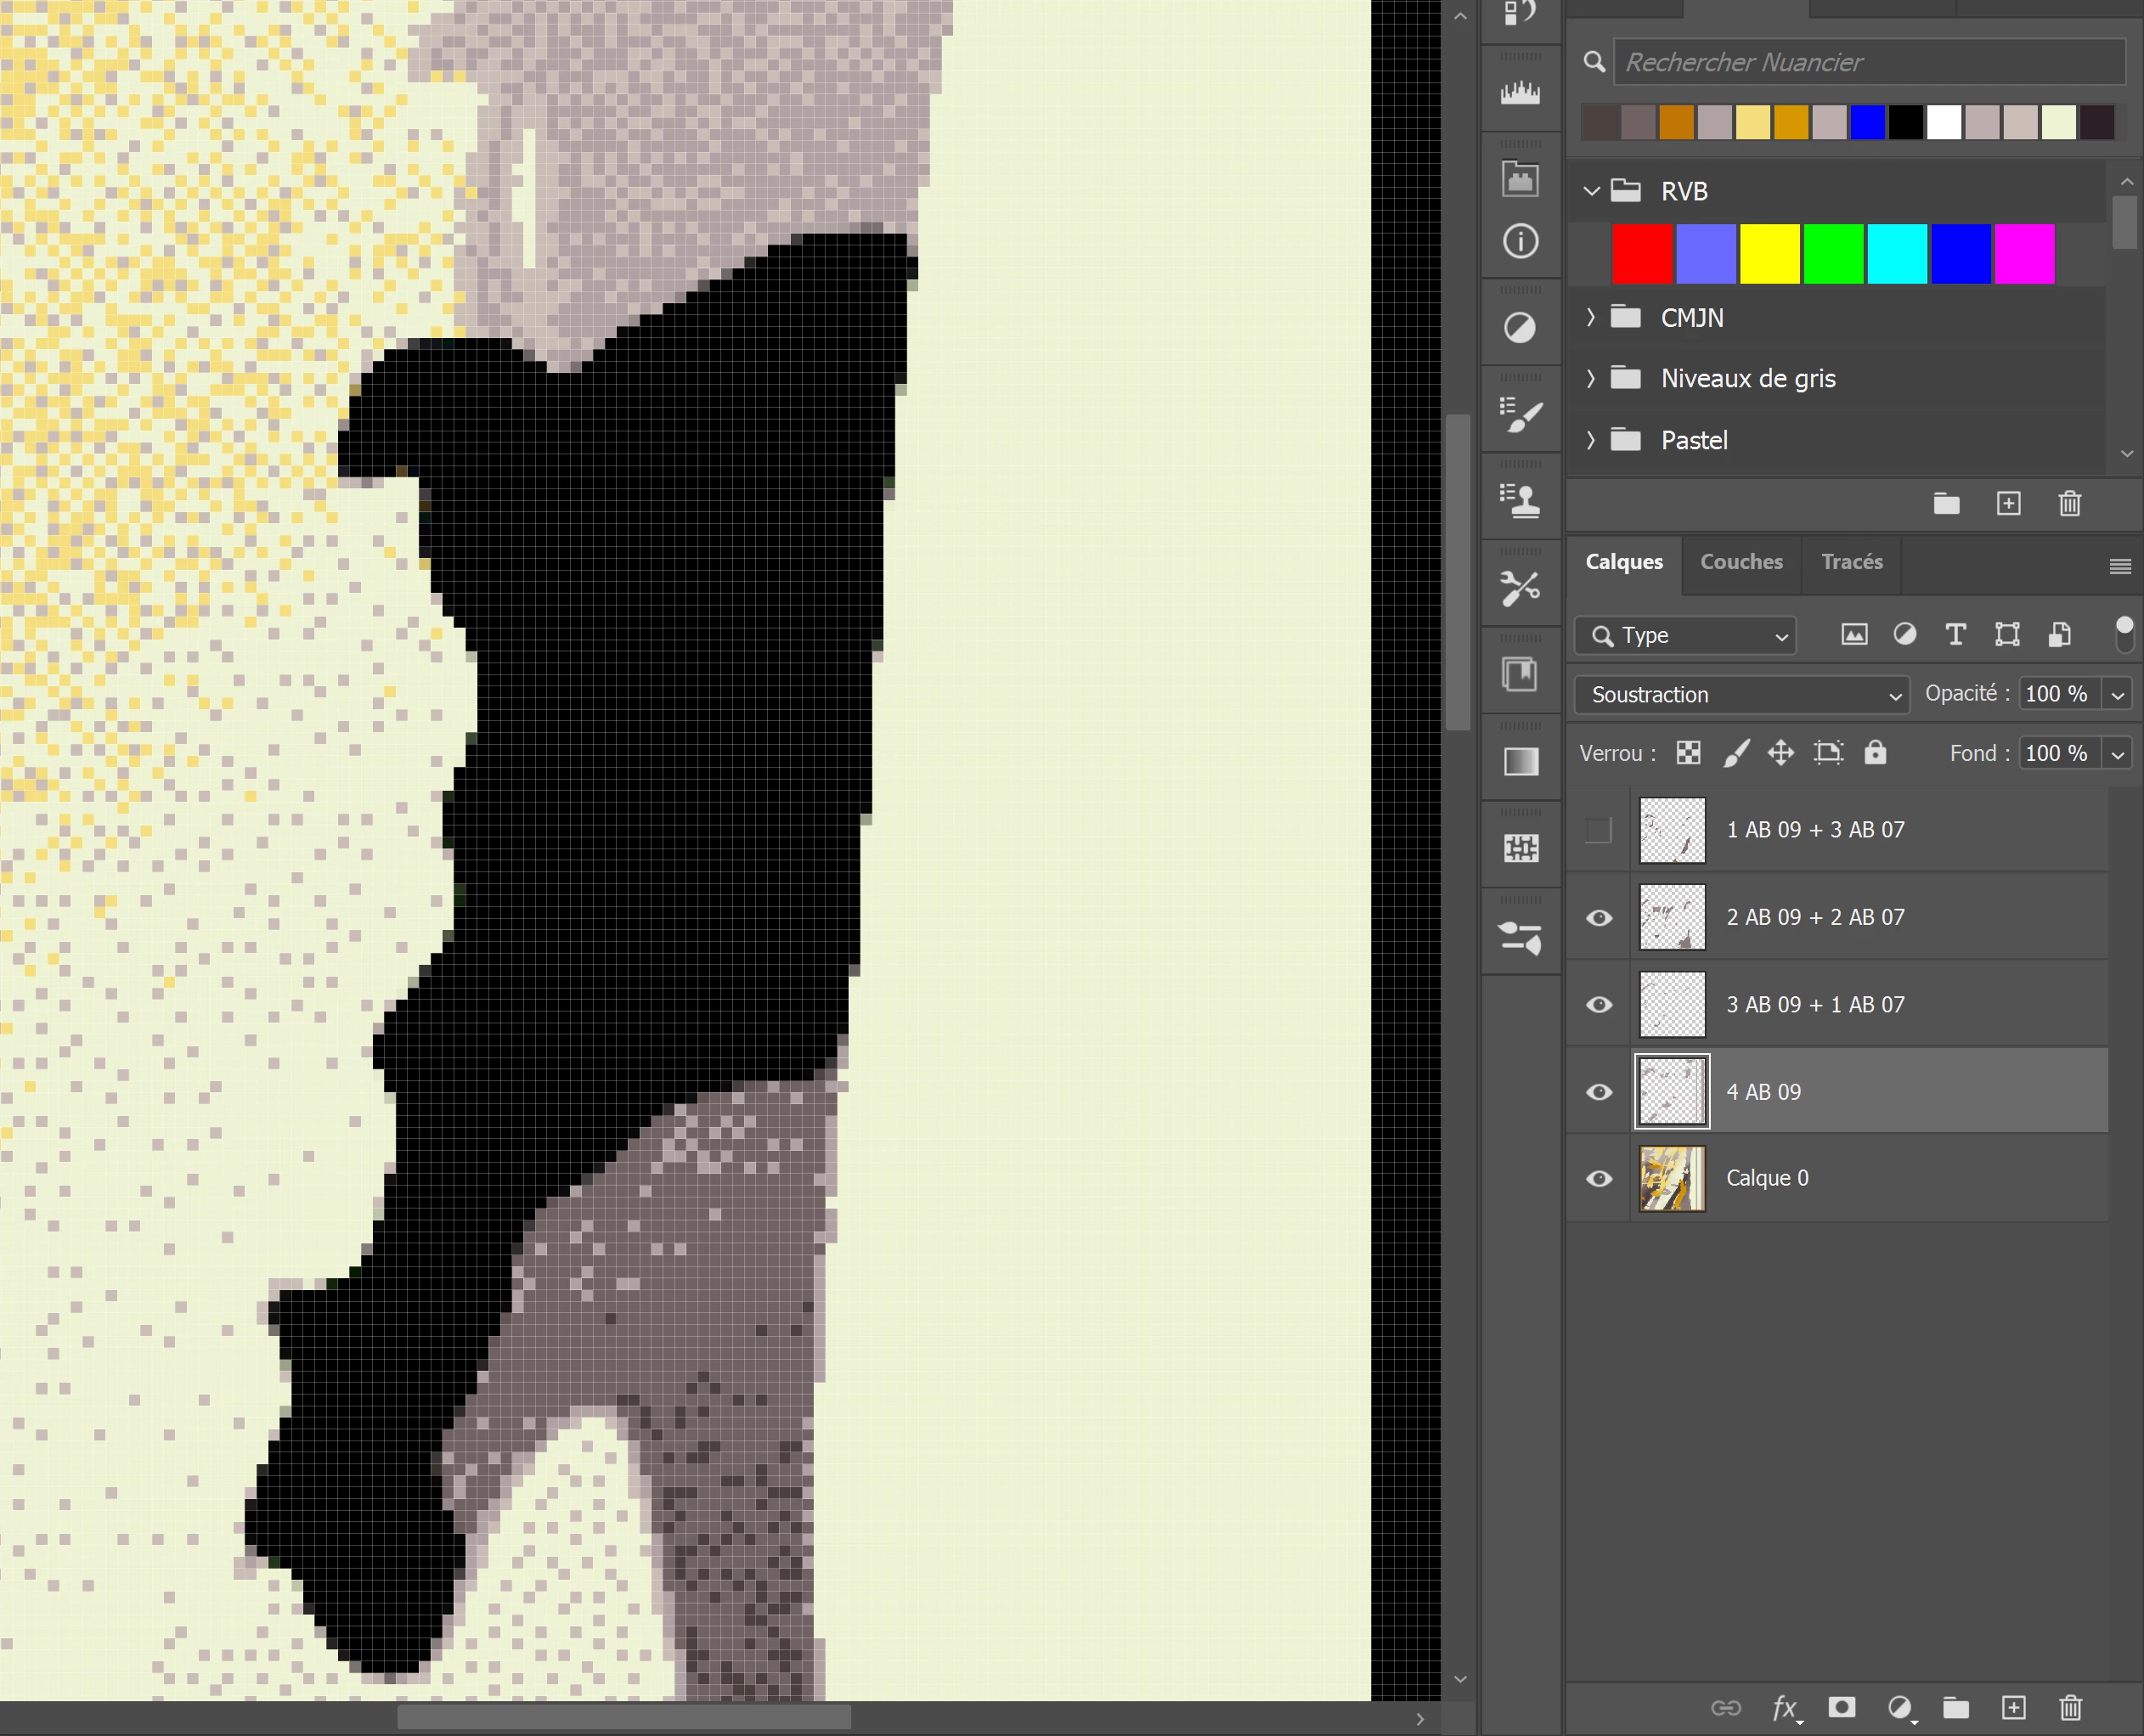Open the Opacité value dropdown arrow

[x=2117, y=695]
